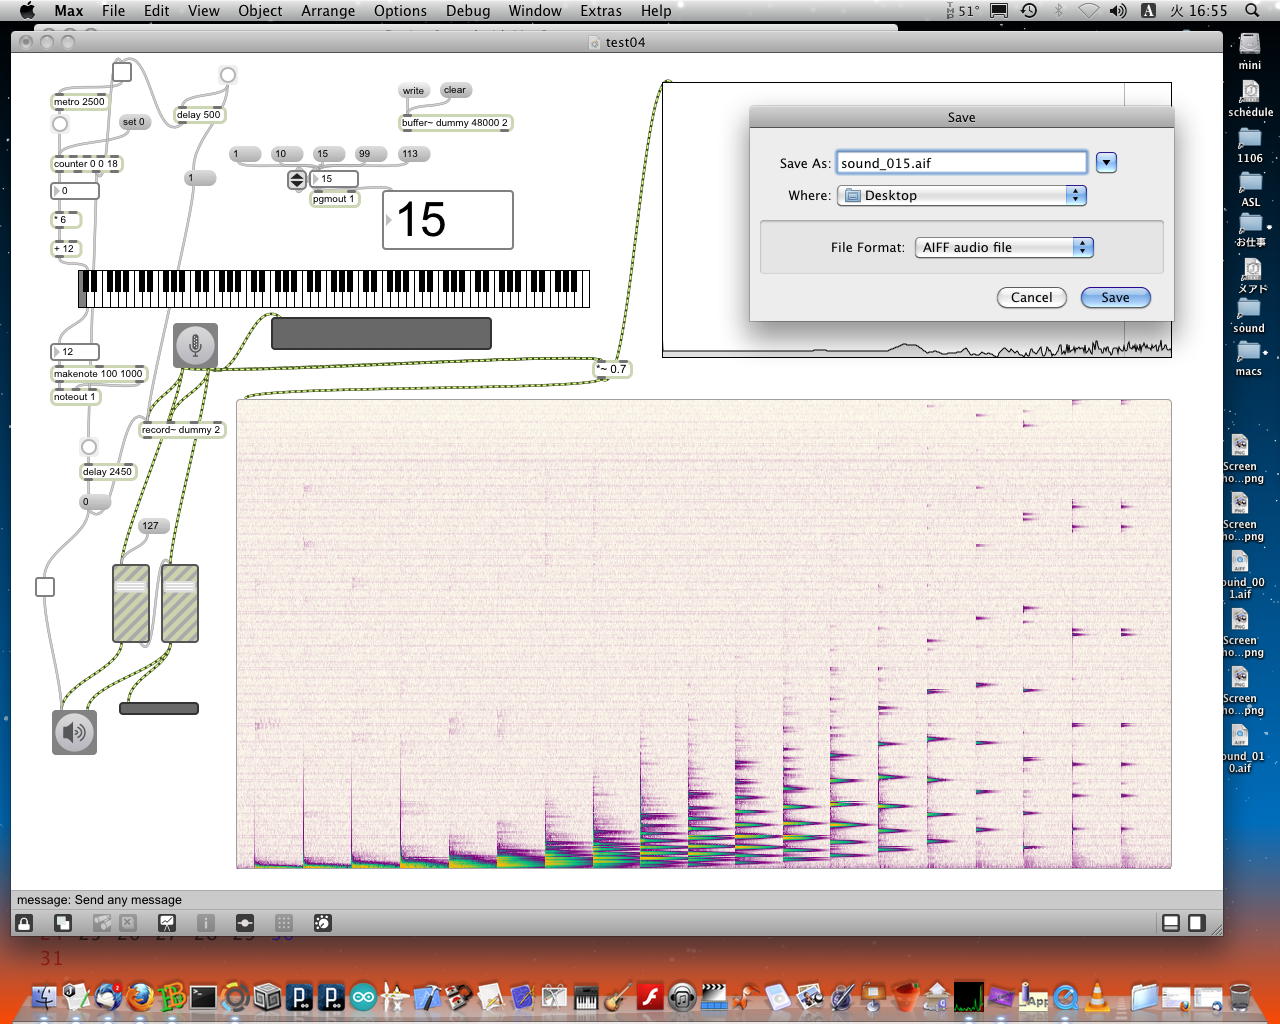Open the Extras menu
The width and height of the screenshot is (1280, 1024).
pos(600,11)
